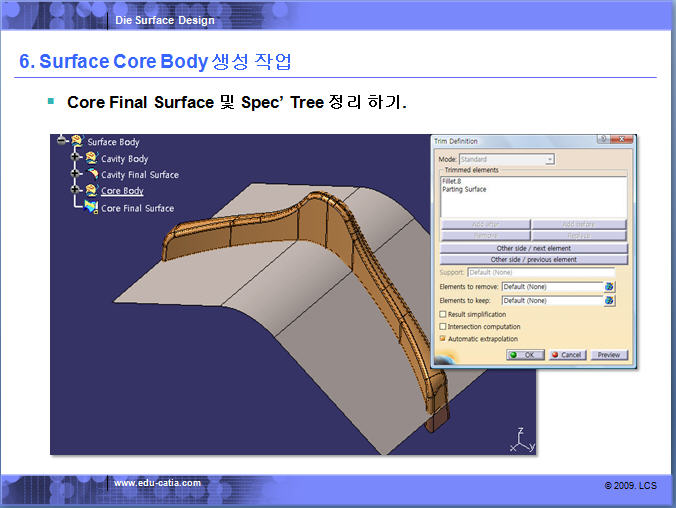Disable the Automatic extrapolation checkbox
The height and width of the screenshot is (508, 676).
(x=443, y=339)
